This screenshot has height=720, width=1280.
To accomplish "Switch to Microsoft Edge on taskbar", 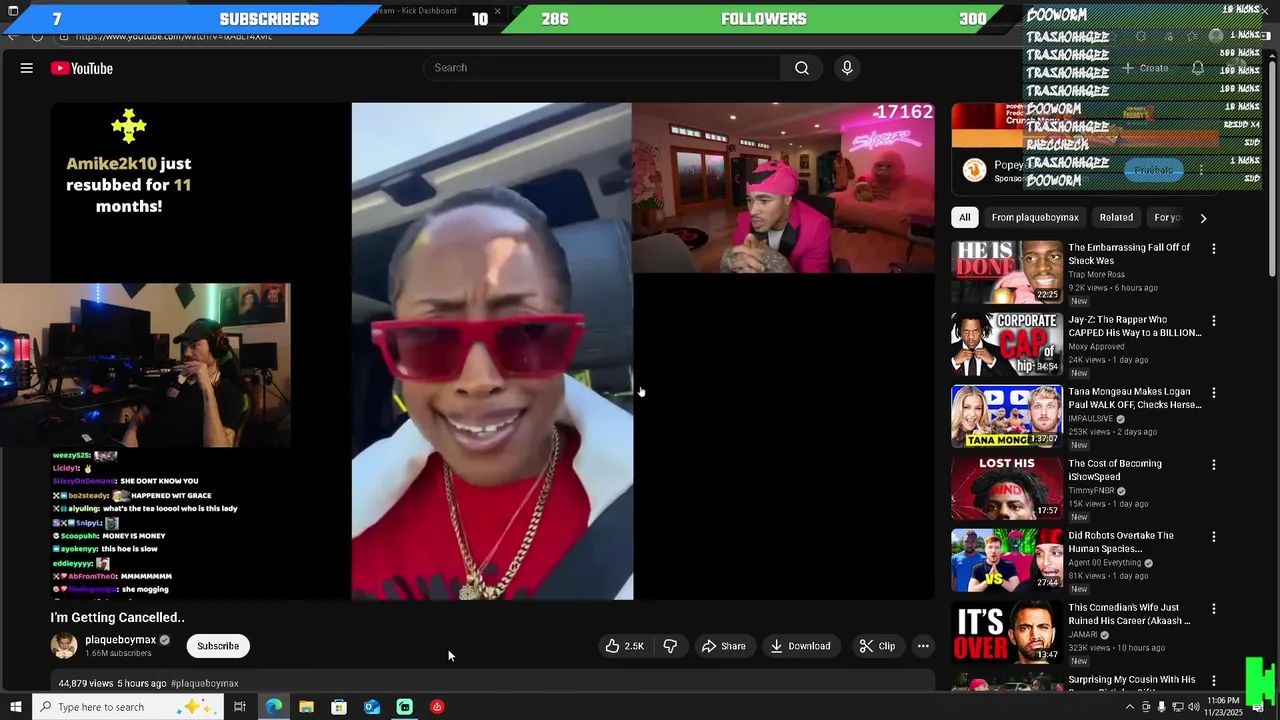I will [273, 707].
